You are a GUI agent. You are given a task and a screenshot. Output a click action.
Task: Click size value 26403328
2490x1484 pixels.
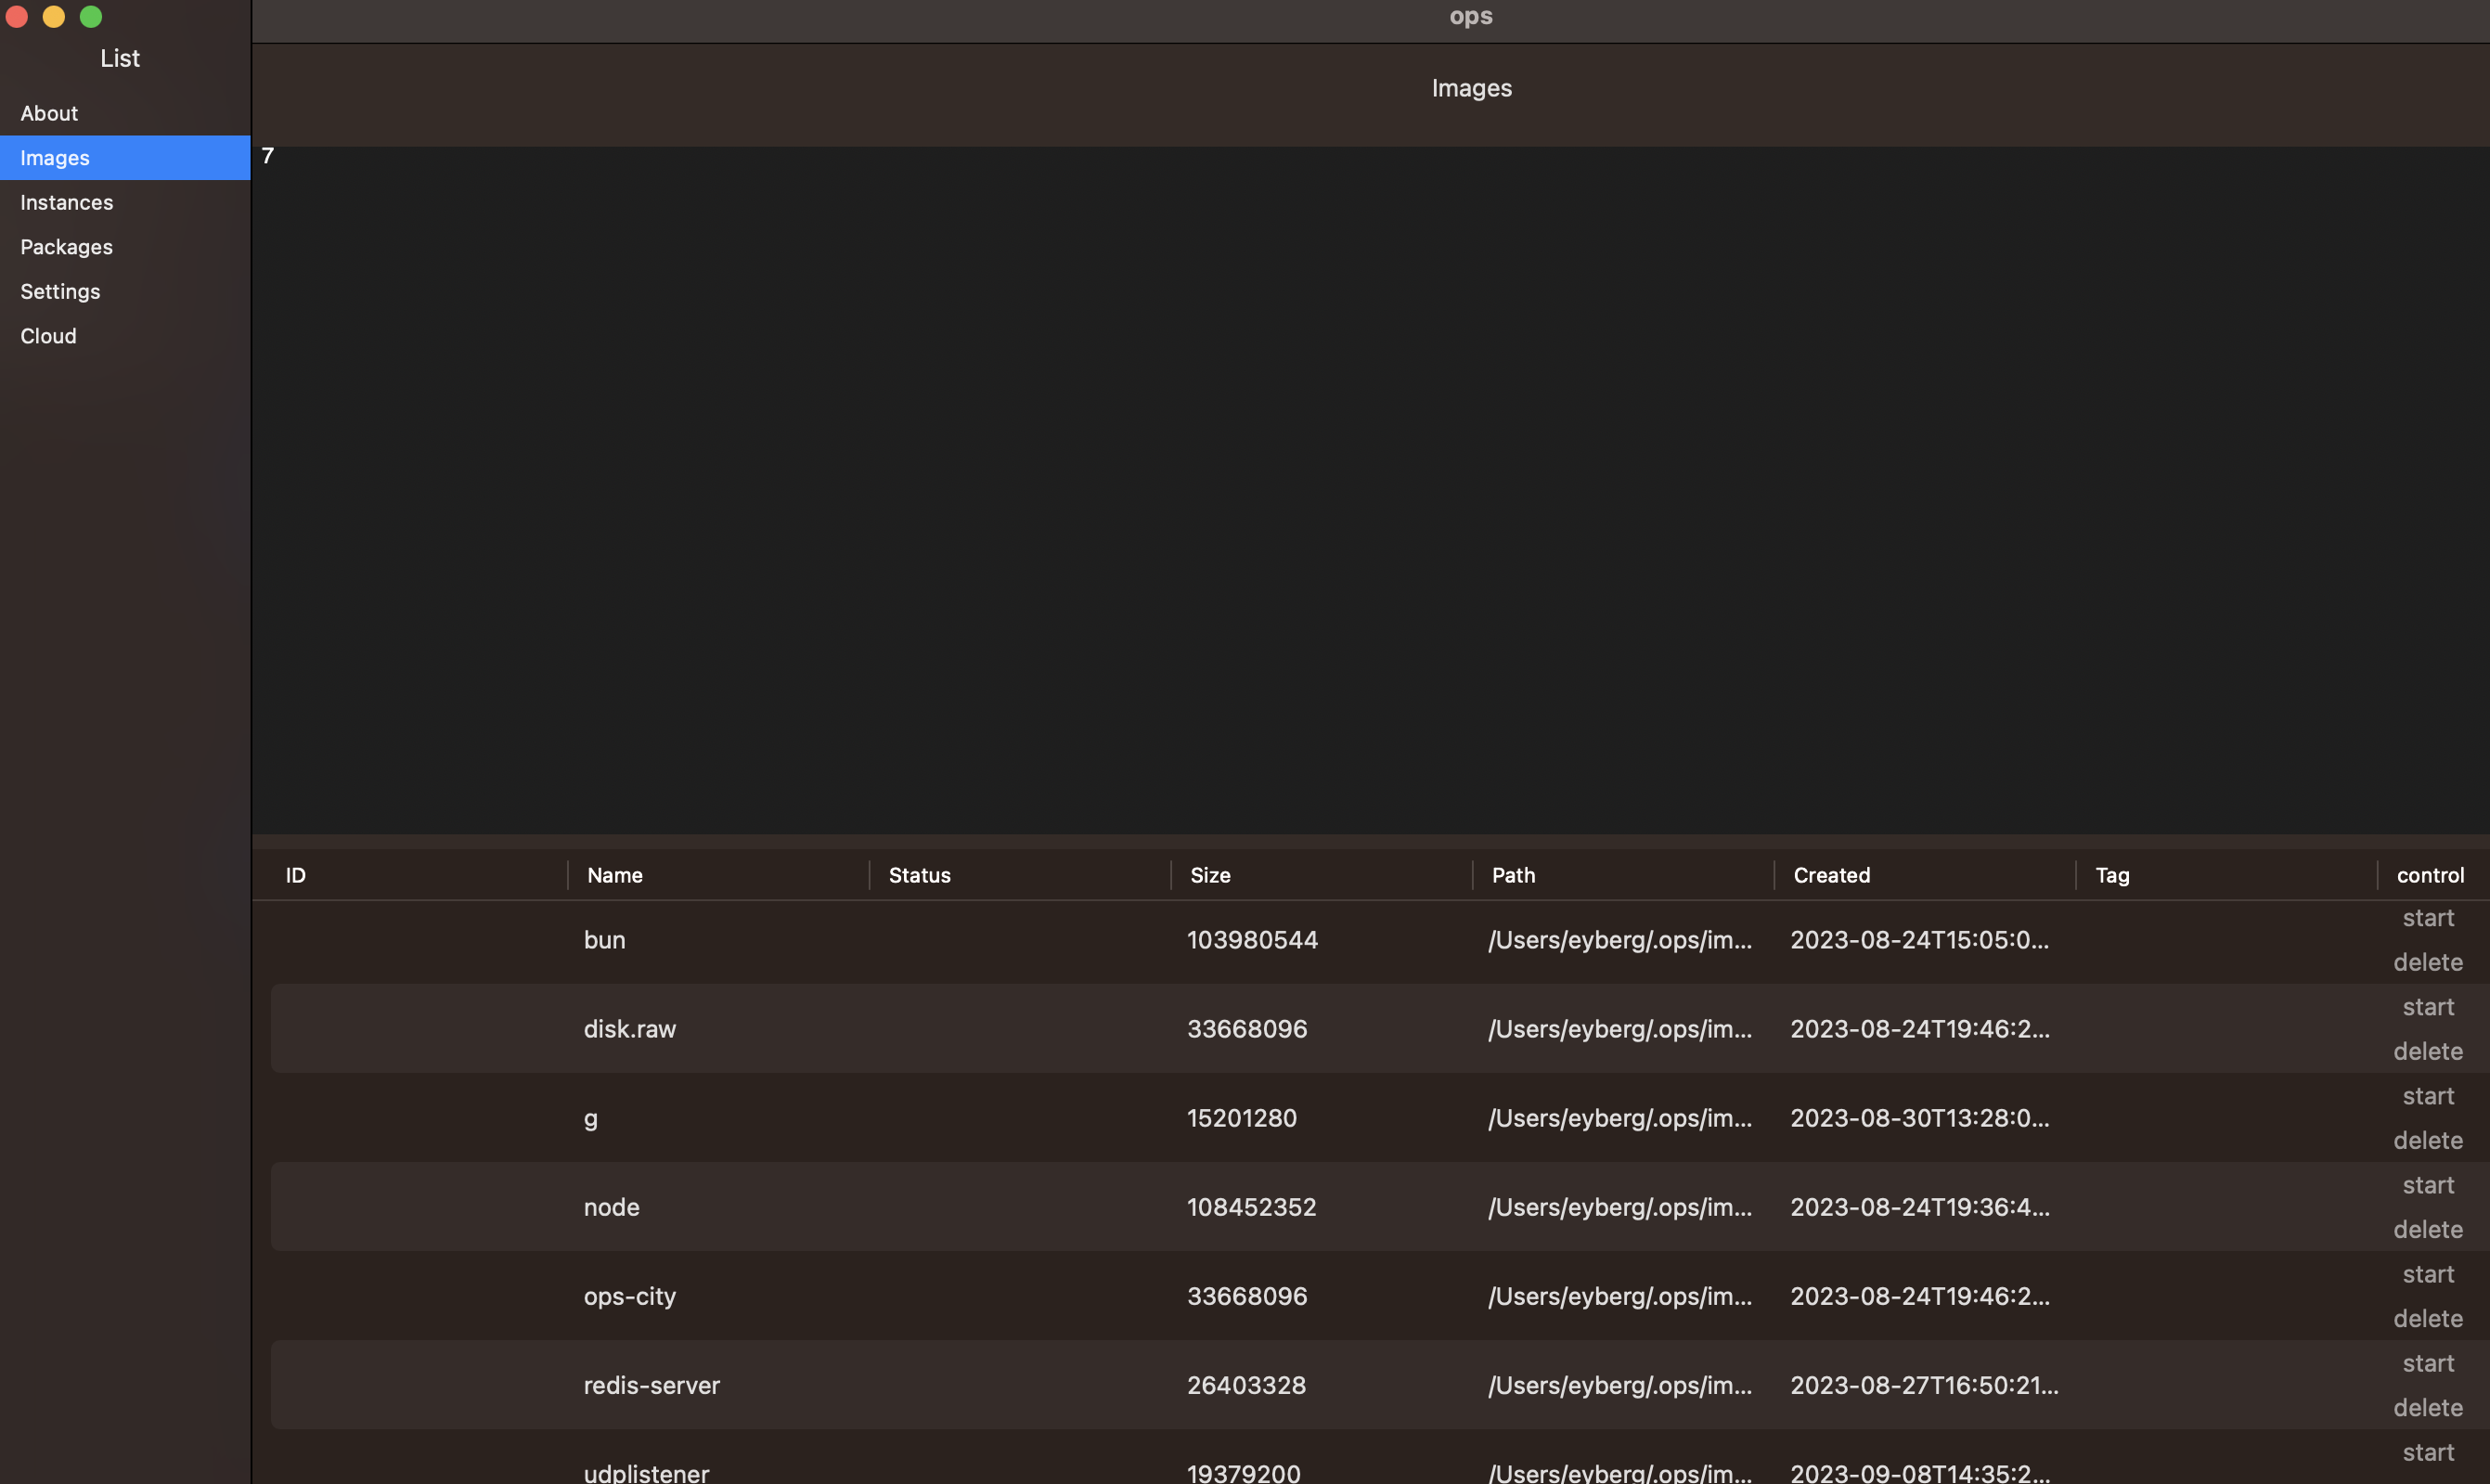coord(1246,1385)
